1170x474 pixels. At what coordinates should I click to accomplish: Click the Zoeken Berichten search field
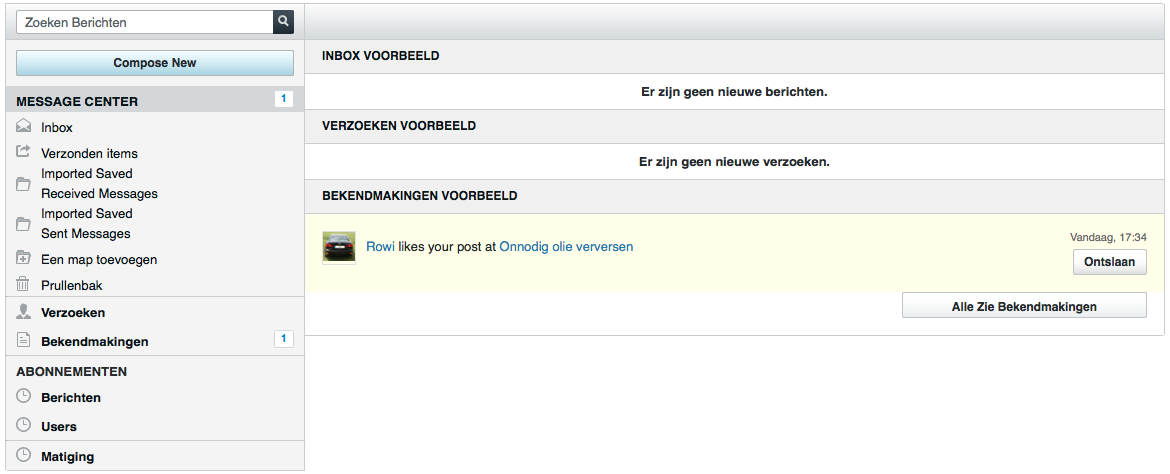click(x=145, y=21)
